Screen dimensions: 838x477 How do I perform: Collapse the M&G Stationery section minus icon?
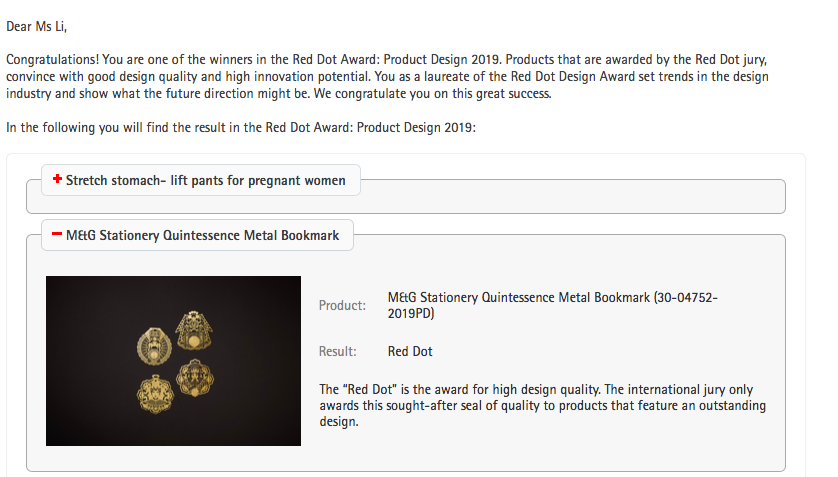coord(58,236)
